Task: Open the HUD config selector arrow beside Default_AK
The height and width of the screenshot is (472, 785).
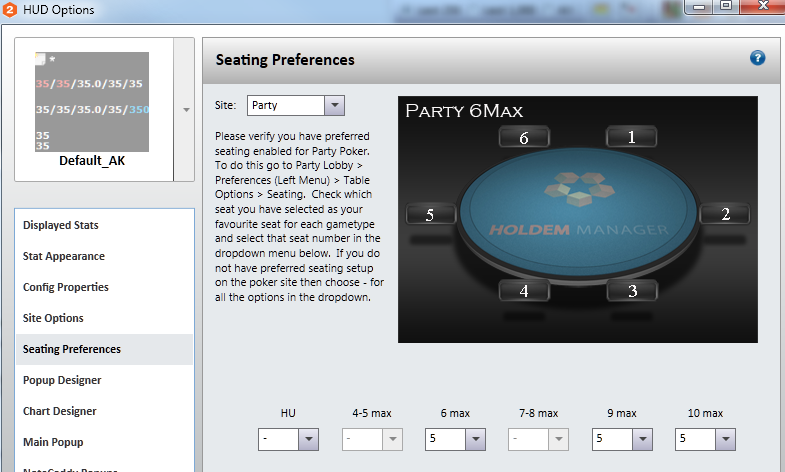Action: tap(186, 110)
